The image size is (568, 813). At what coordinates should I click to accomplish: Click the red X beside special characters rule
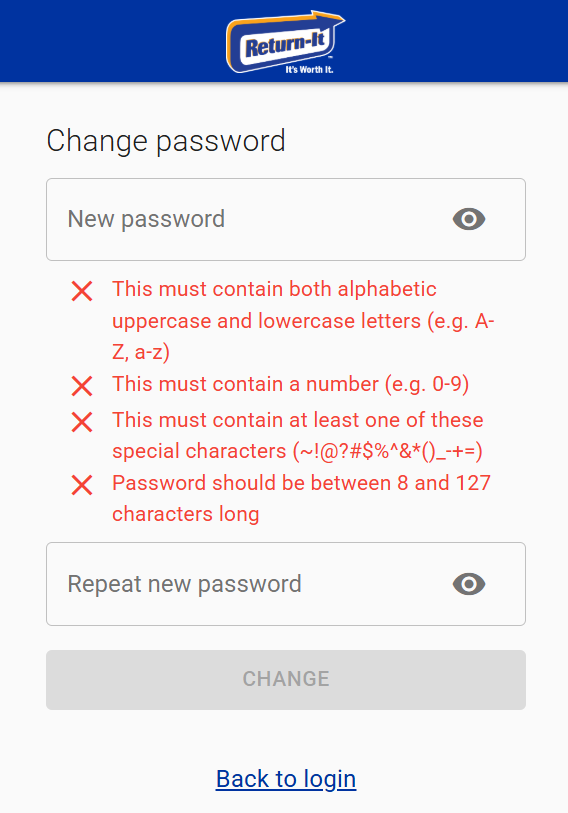82,422
